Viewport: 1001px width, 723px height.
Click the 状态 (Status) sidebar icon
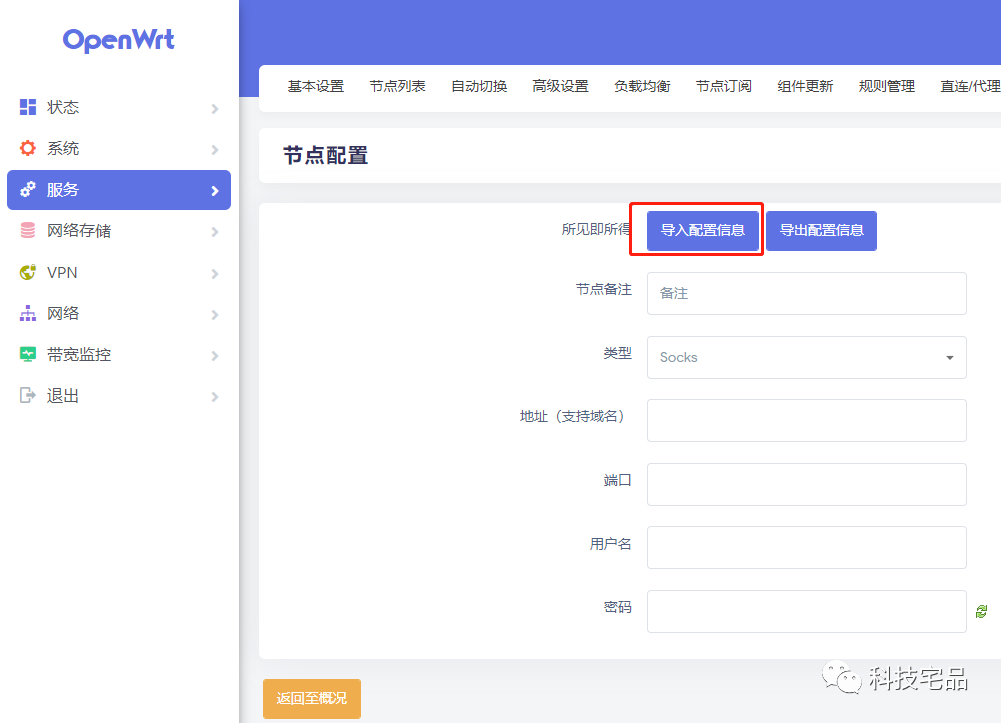tap(28, 107)
